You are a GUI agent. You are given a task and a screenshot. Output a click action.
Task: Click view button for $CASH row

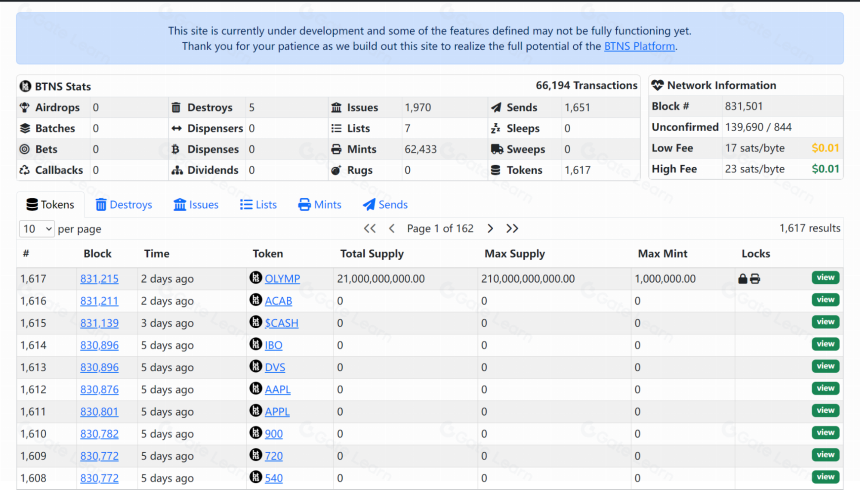click(825, 322)
